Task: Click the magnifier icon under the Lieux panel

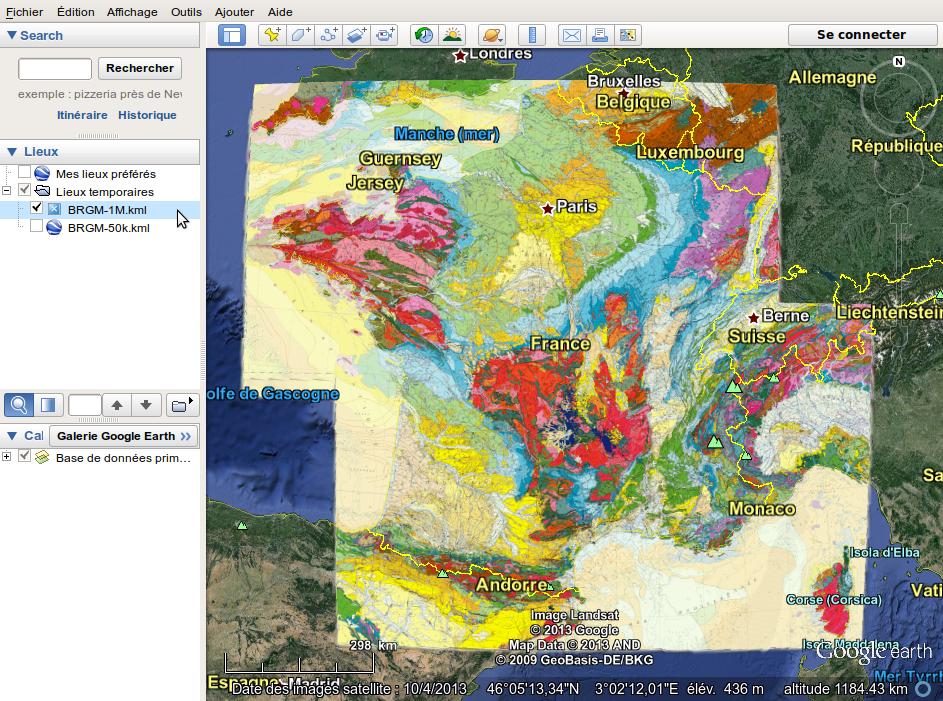Action: pos(19,405)
